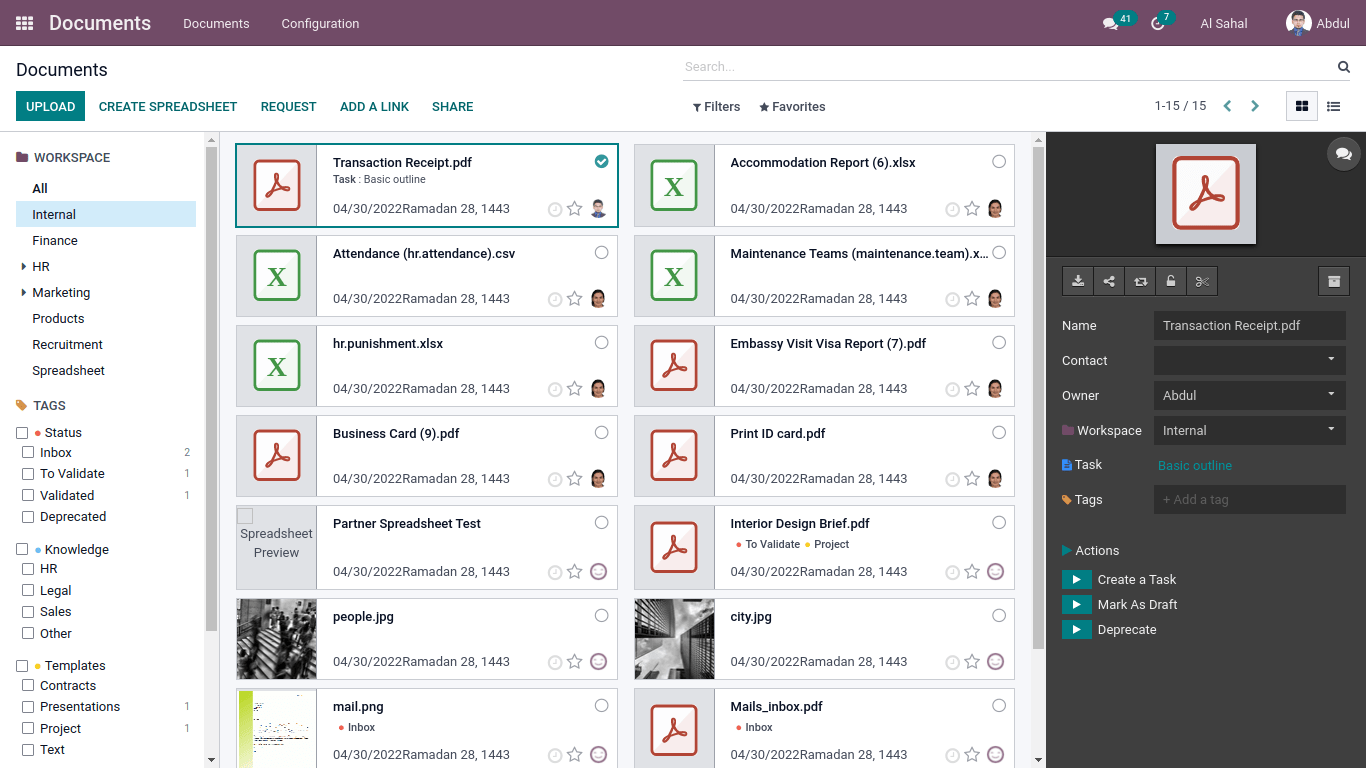Viewport: 1366px width, 768px height.
Task: Switch to list view
Action: [x=1333, y=106]
